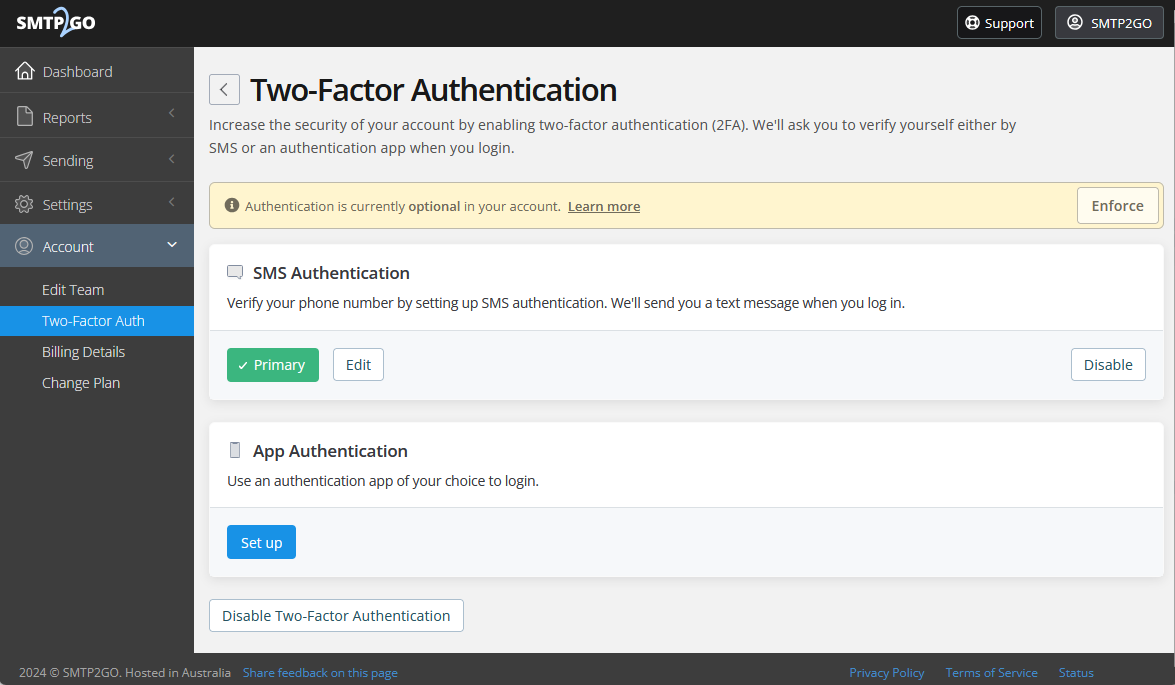
Task: Click the Dashboard house icon in sidebar
Action: click(x=25, y=71)
